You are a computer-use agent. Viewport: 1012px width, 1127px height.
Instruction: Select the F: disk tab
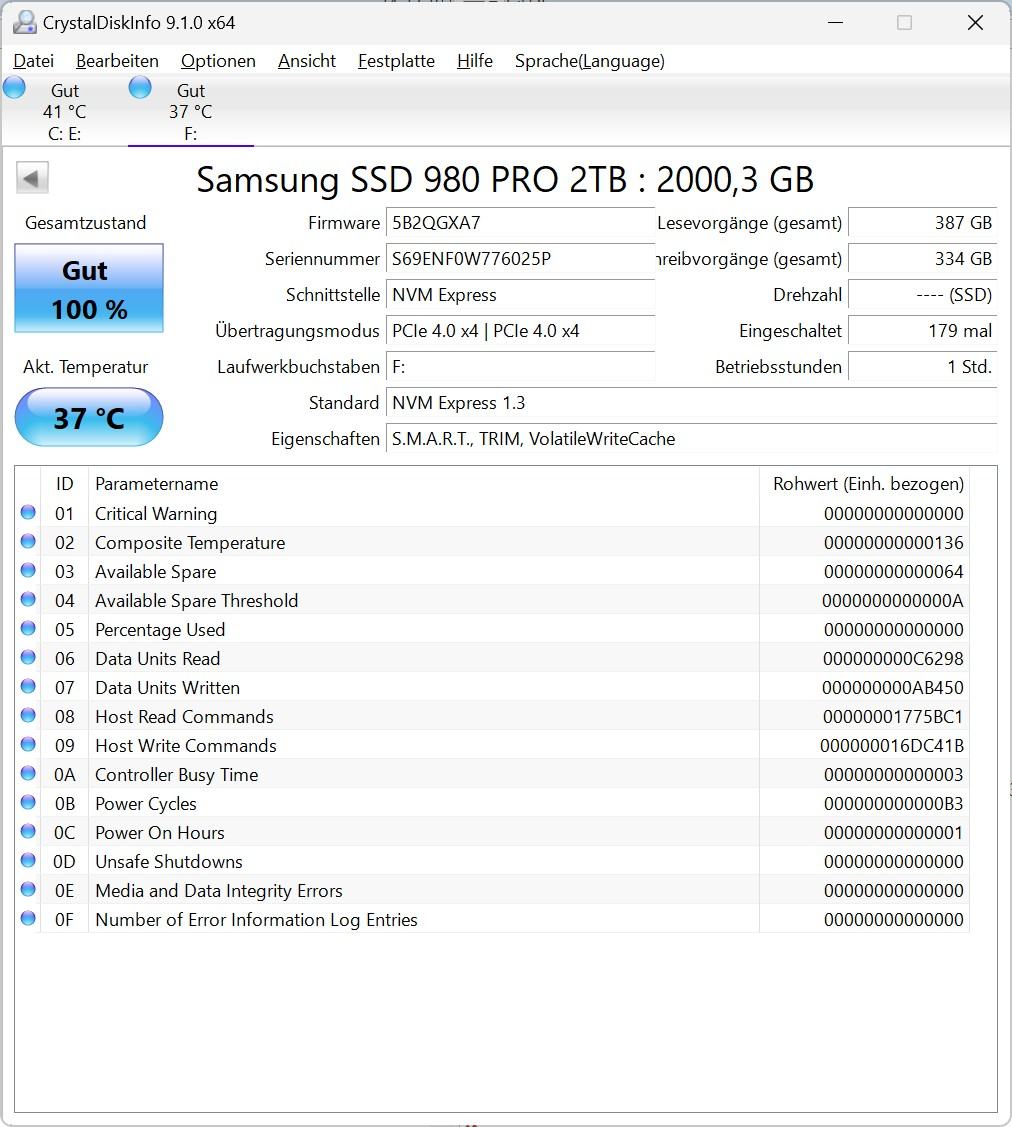[x=190, y=111]
